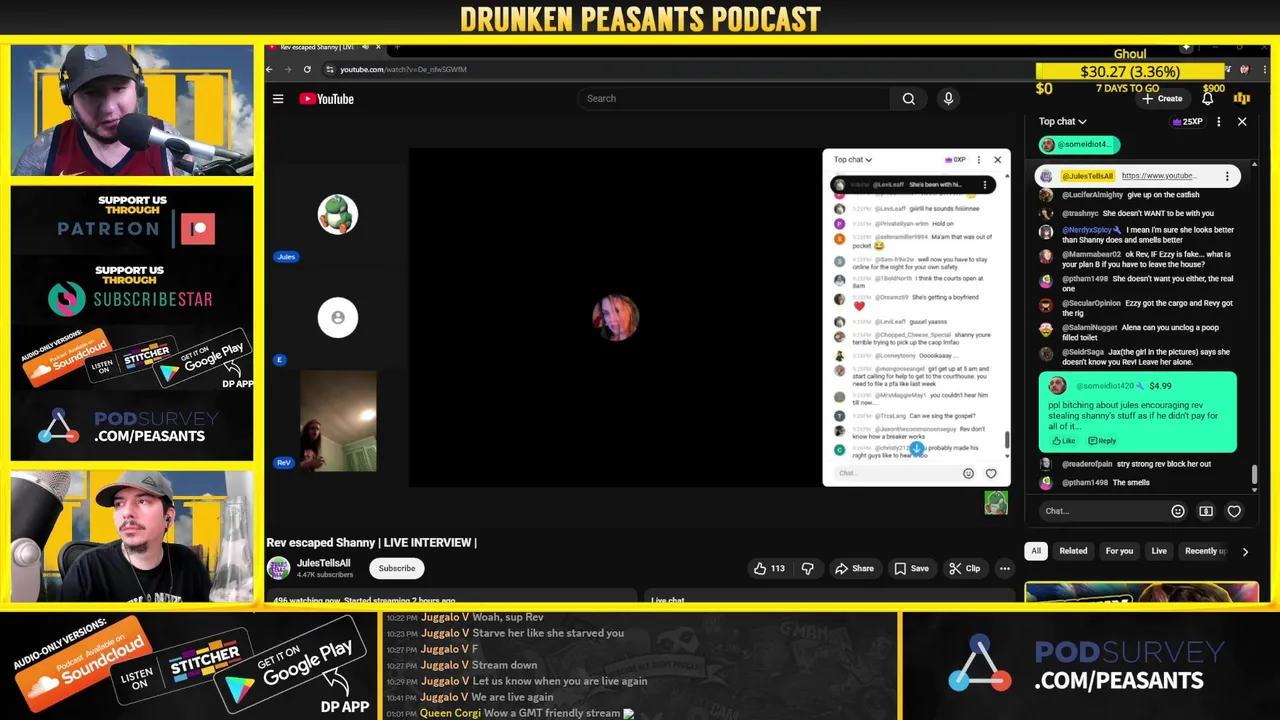Select the Recently uploaded filter chip
Viewport: 1280px width, 720px height.
point(1205,551)
